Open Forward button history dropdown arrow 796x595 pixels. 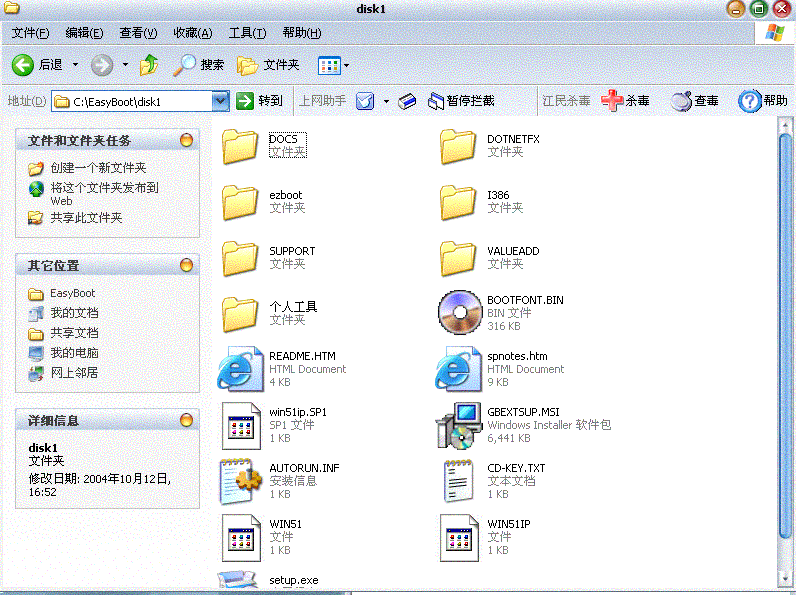(x=125, y=65)
